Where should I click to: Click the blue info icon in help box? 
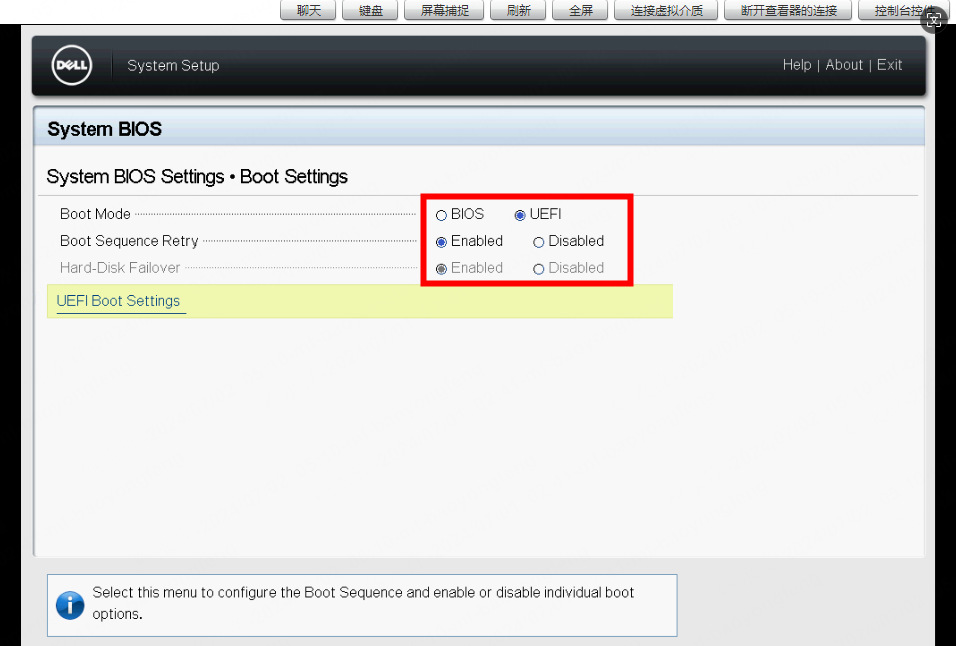(70, 605)
